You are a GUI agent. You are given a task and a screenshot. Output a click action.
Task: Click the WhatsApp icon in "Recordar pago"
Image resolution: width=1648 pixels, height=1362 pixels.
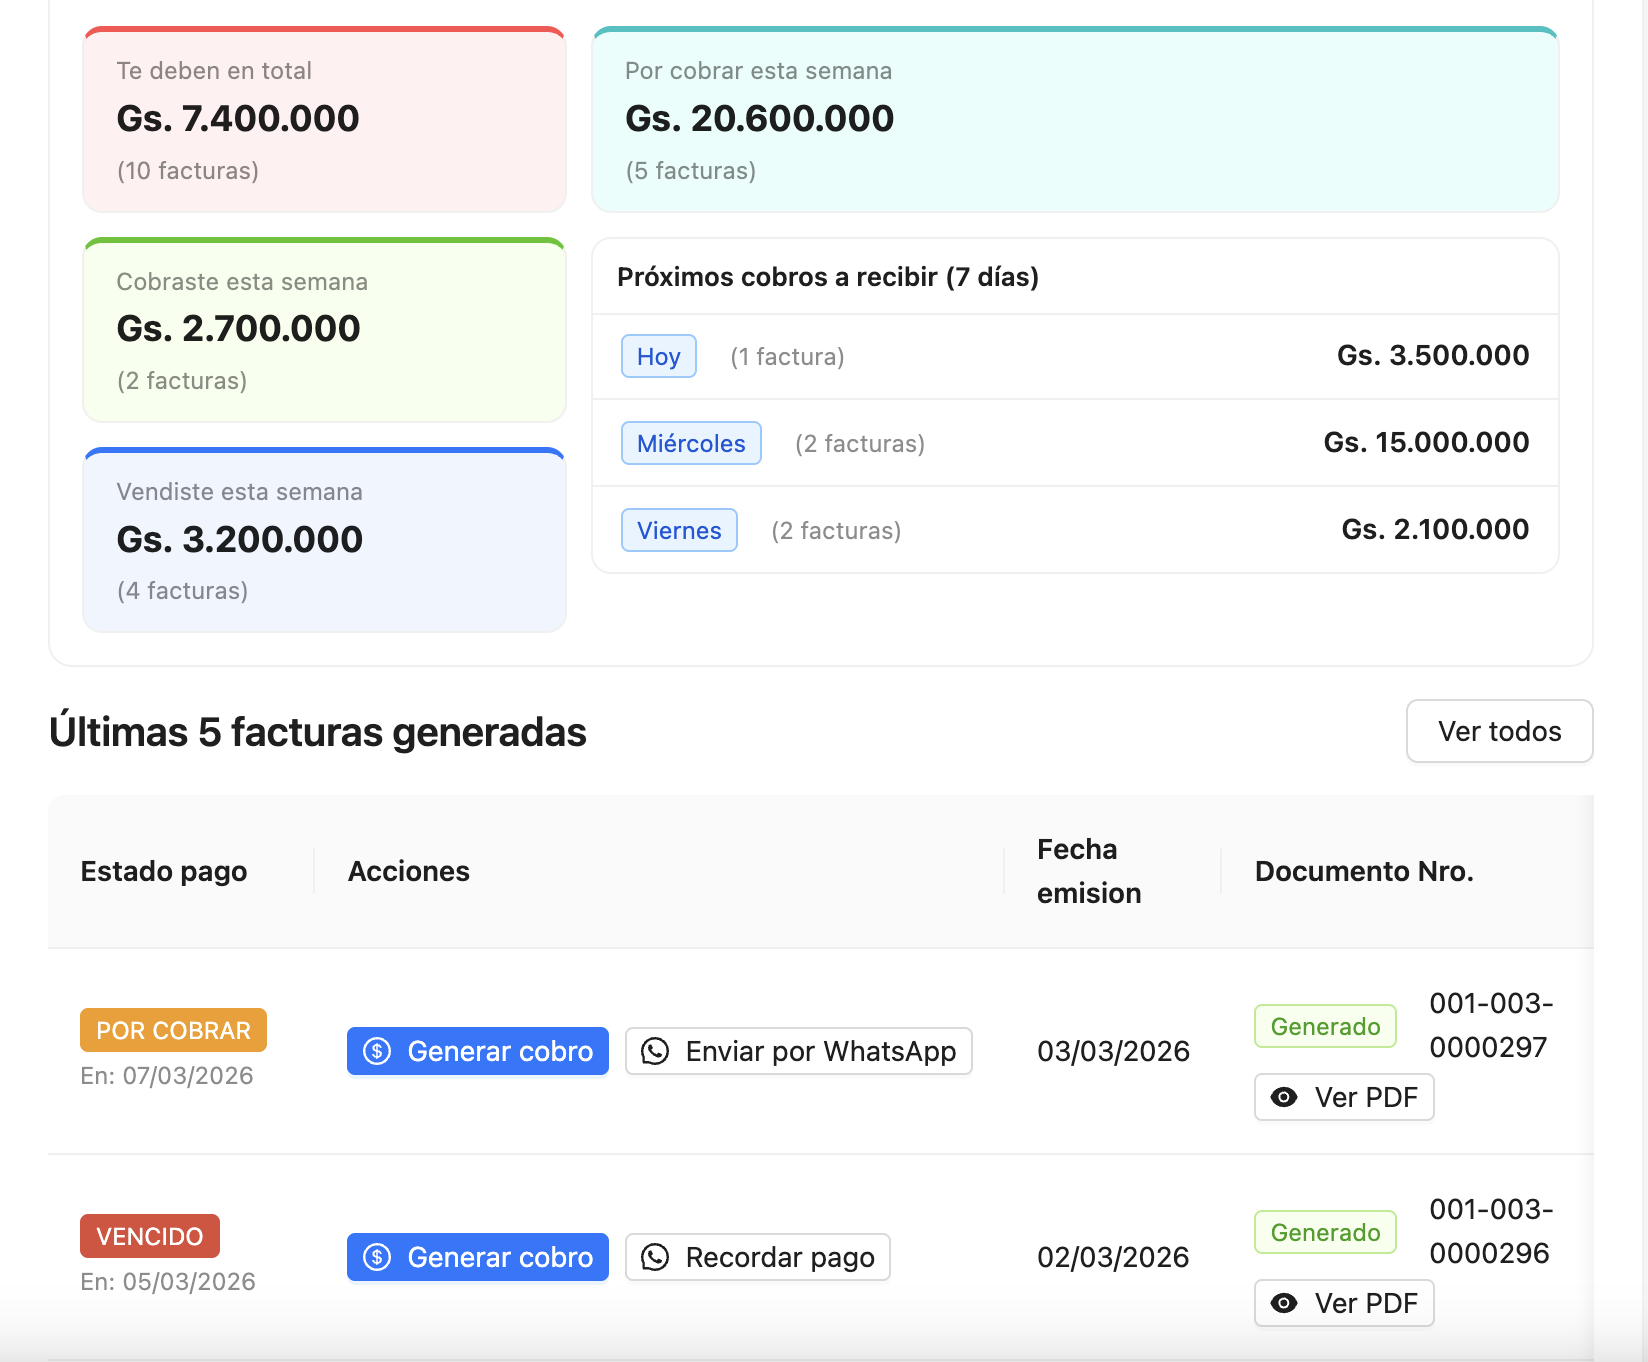coord(657,1257)
